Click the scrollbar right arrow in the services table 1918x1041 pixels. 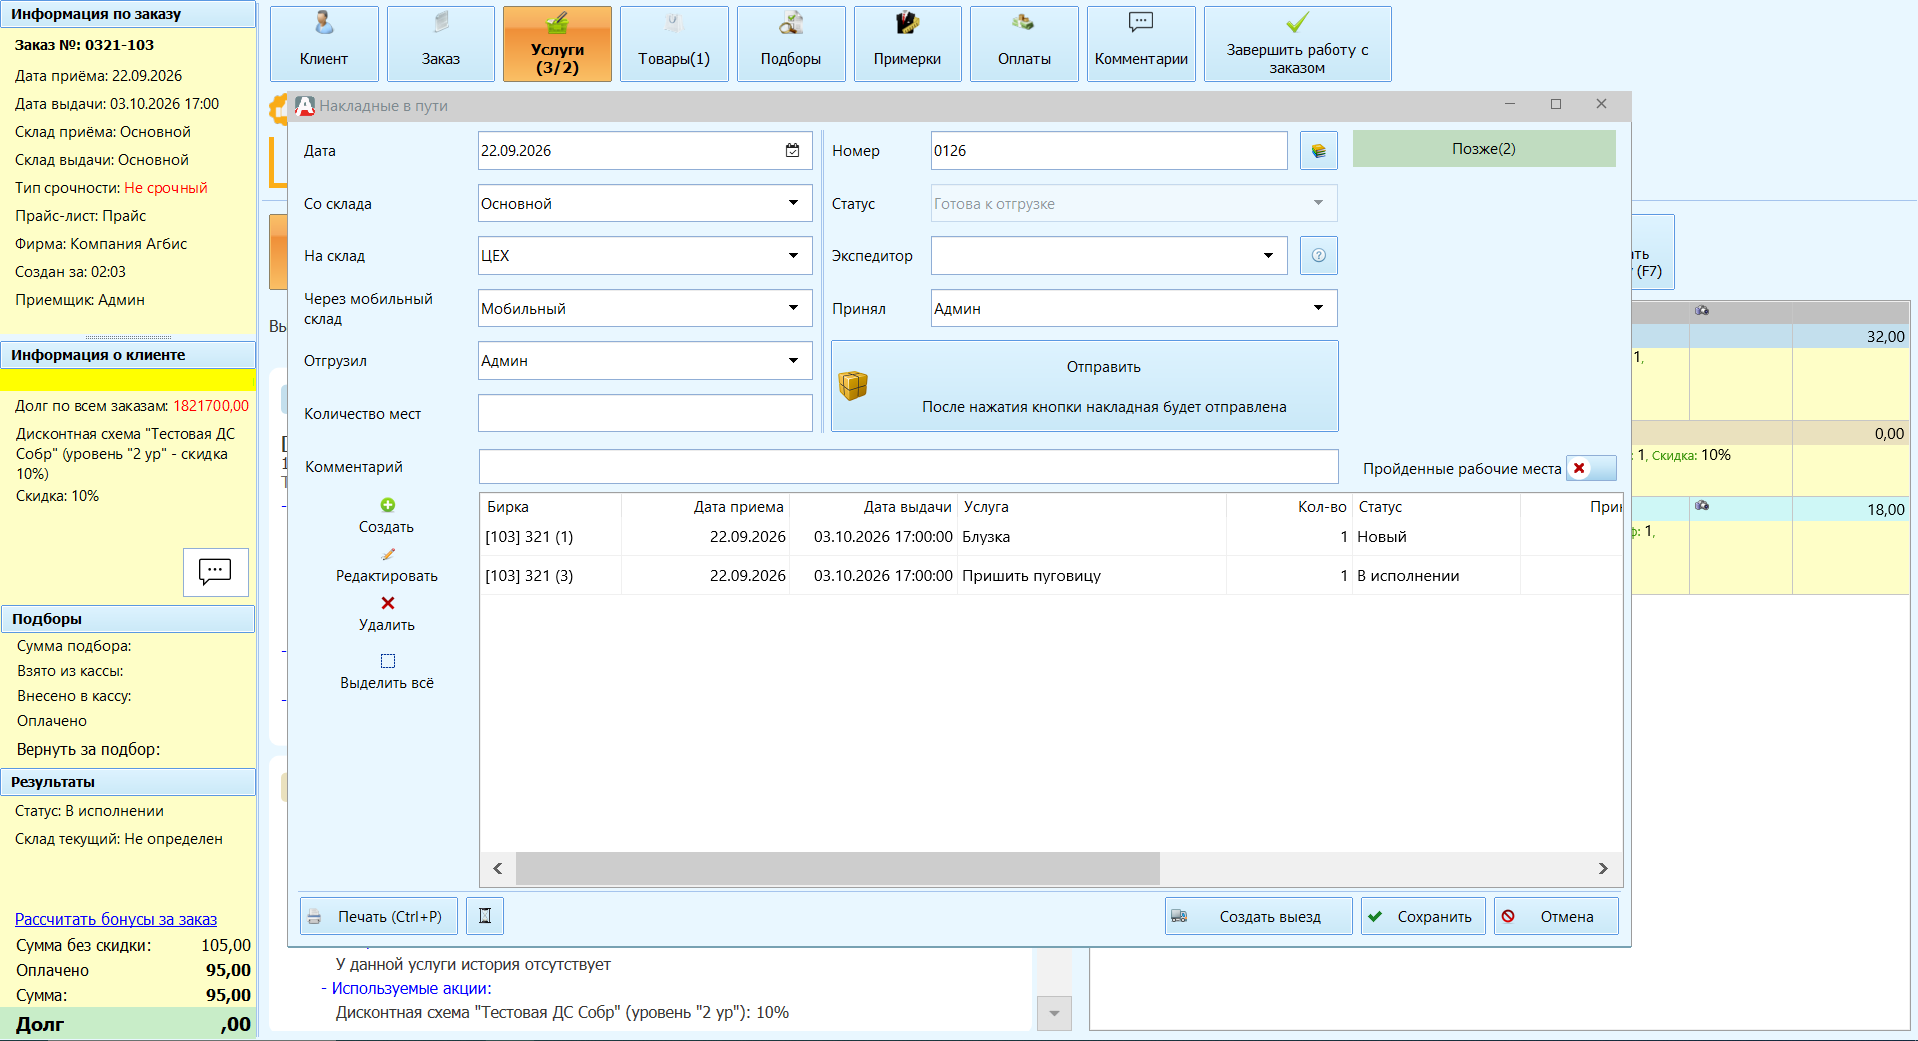point(1603,868)
